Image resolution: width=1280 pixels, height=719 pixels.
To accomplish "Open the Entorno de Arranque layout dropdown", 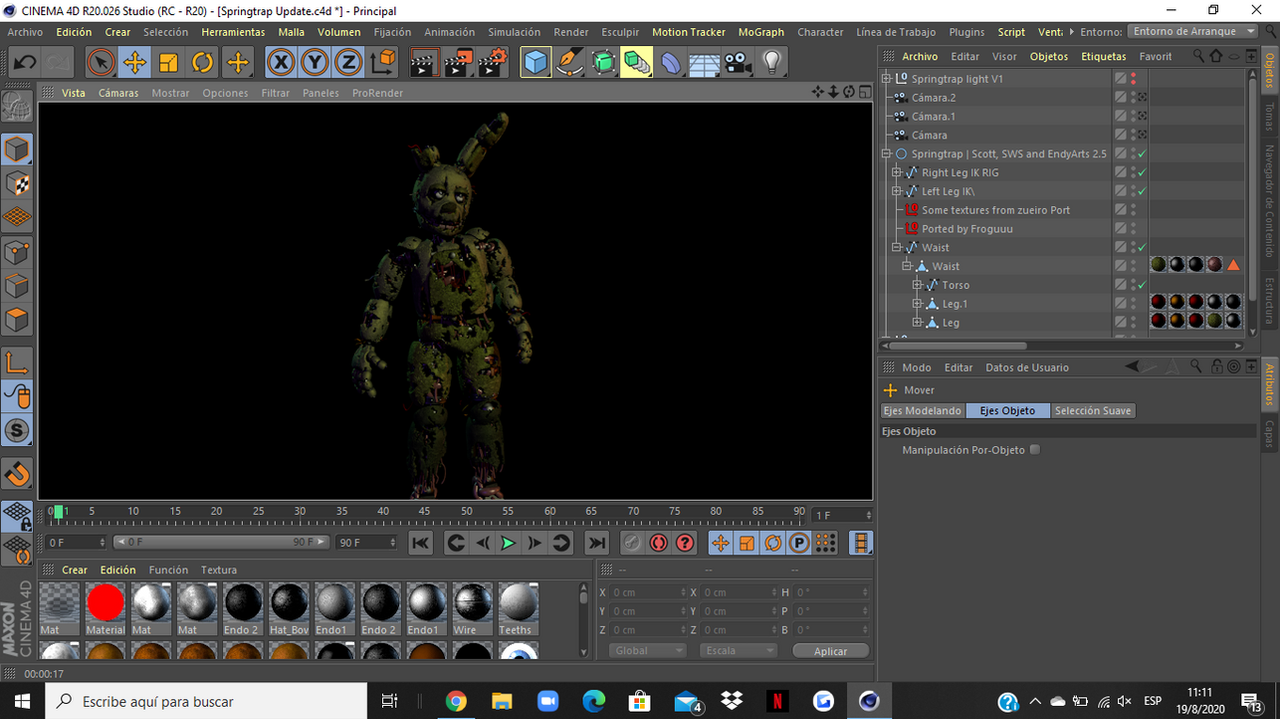I will (1193, 32).
